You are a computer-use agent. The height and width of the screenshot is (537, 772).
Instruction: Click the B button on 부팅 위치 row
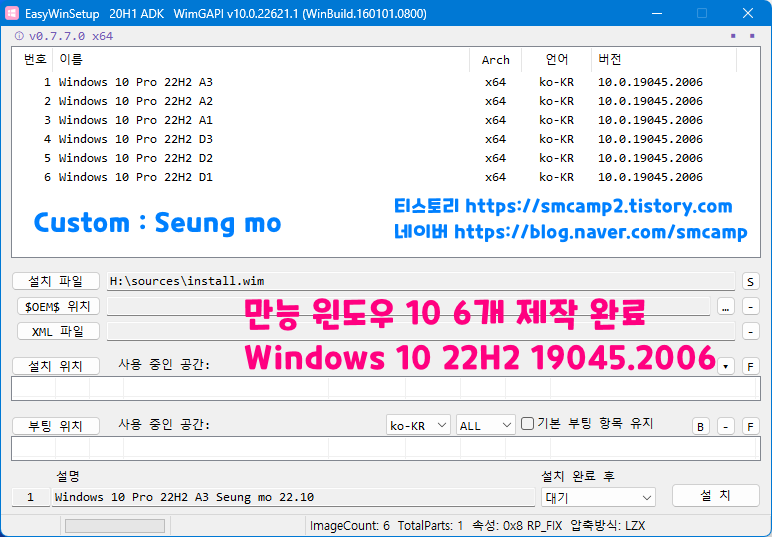[x=701, y=426]
